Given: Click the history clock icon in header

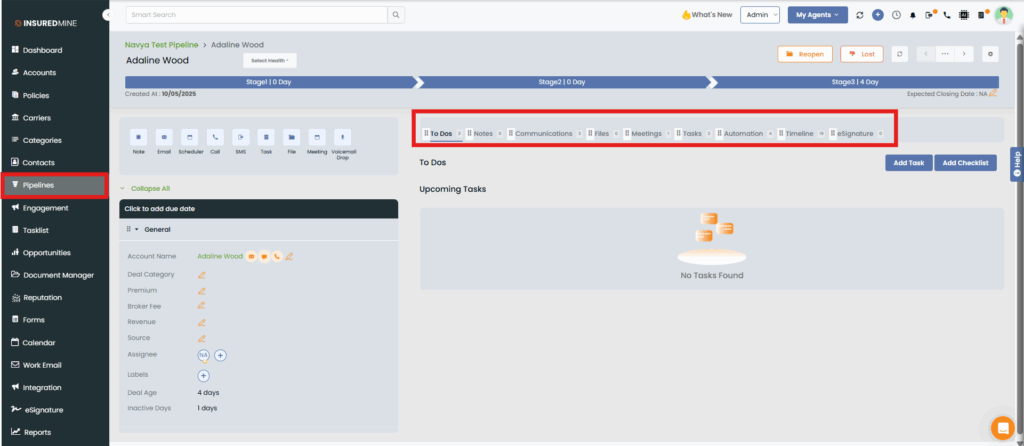Looking at the screenshot, I should (896, 15).
